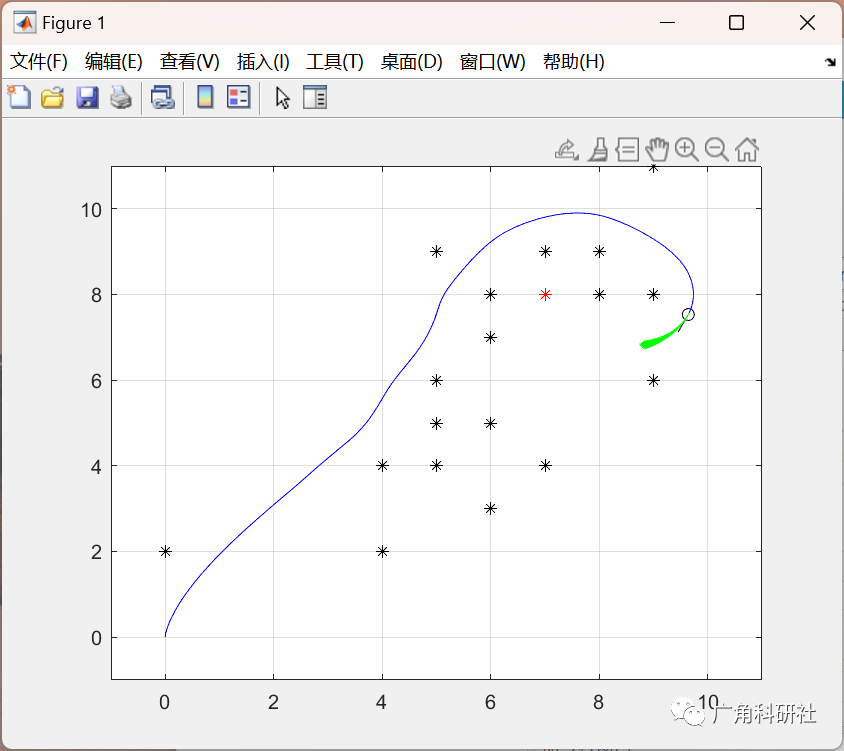The image size is (844, 751).
Task: Activate the data brushing tool
Action: [598, 150]
